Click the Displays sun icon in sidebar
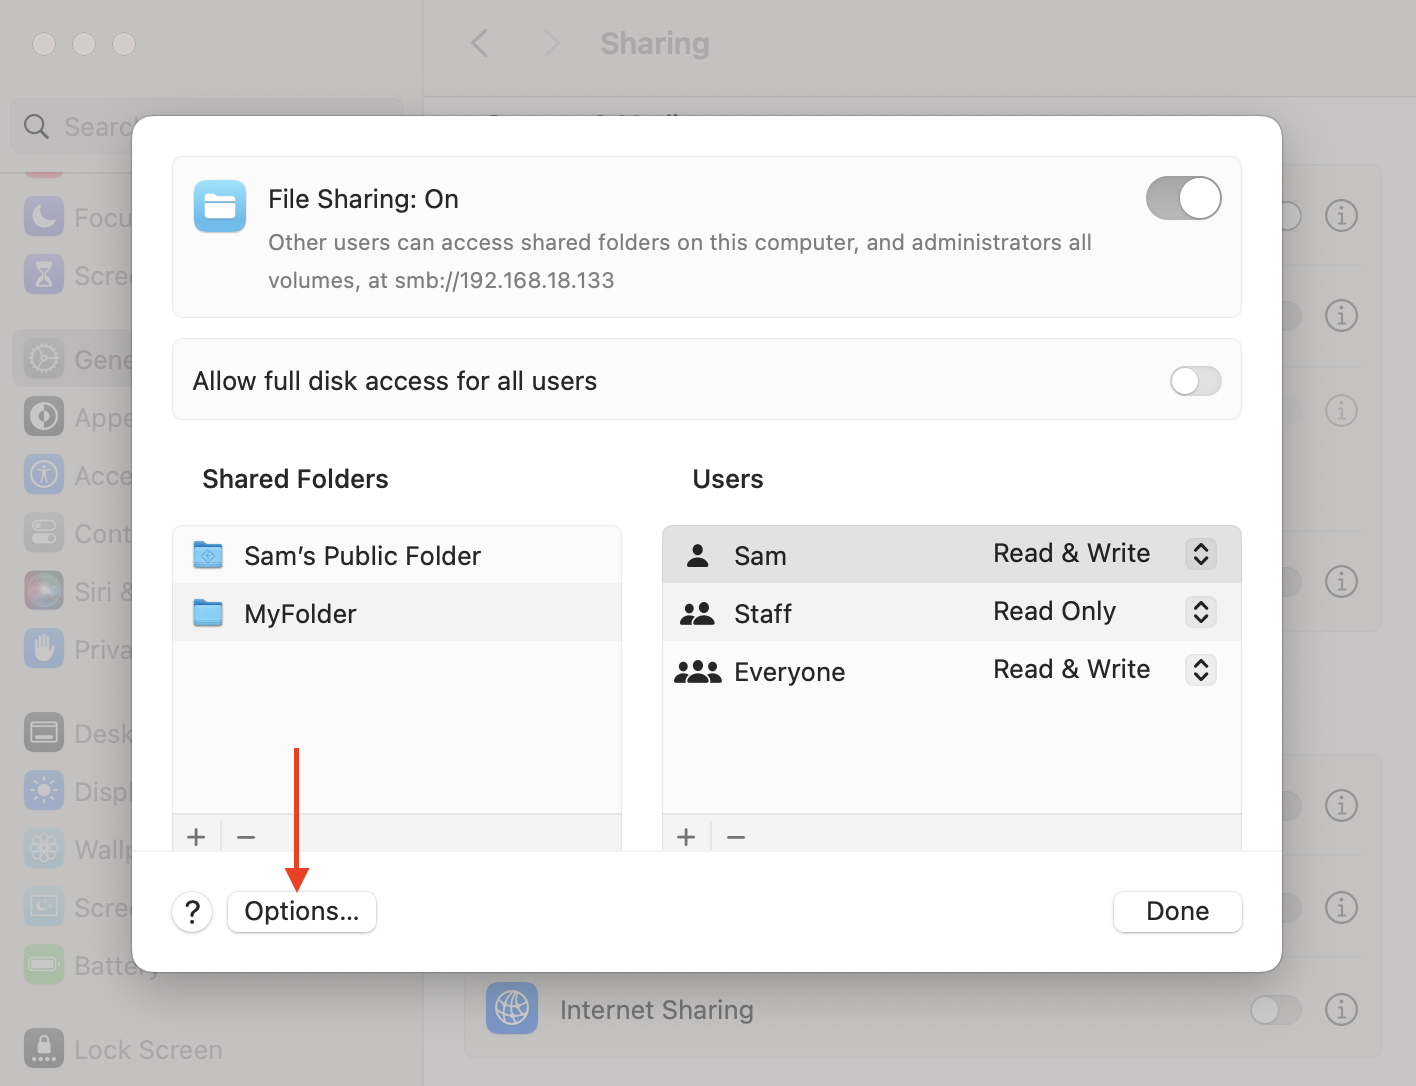Viewport: 1416px width, 1086px height. 44,791
